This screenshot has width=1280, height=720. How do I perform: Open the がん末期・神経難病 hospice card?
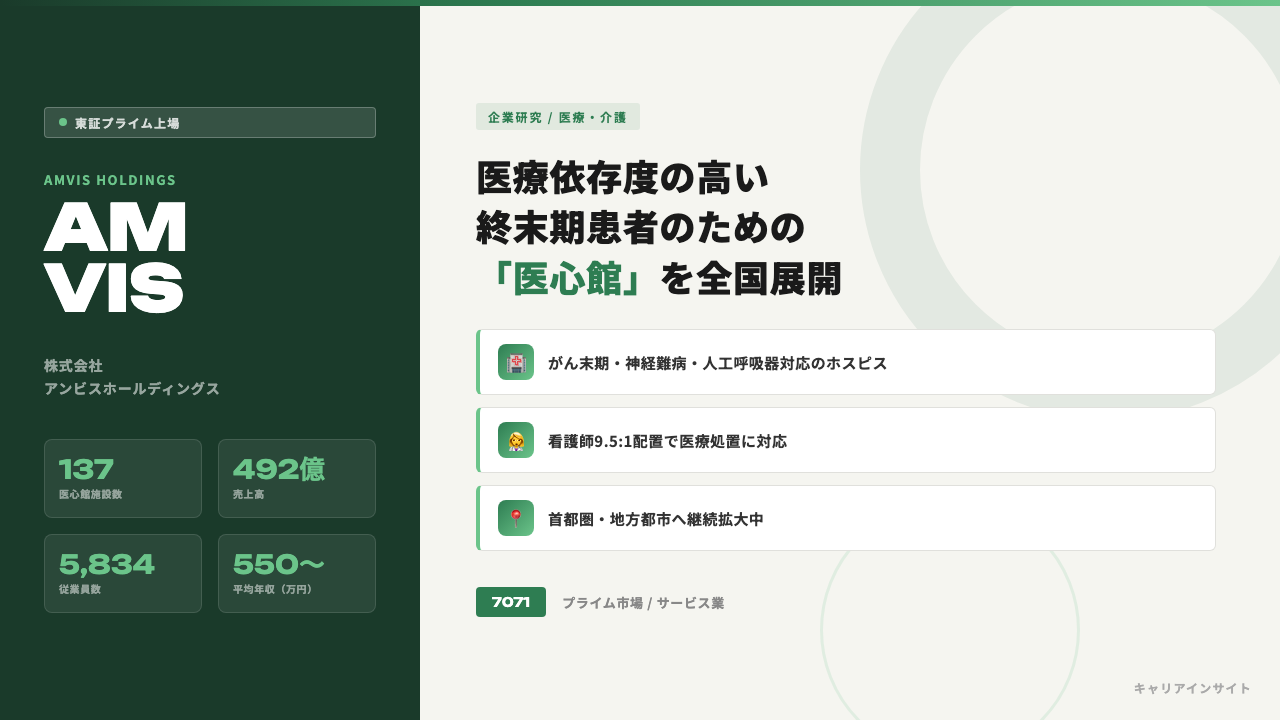[846, 362]
